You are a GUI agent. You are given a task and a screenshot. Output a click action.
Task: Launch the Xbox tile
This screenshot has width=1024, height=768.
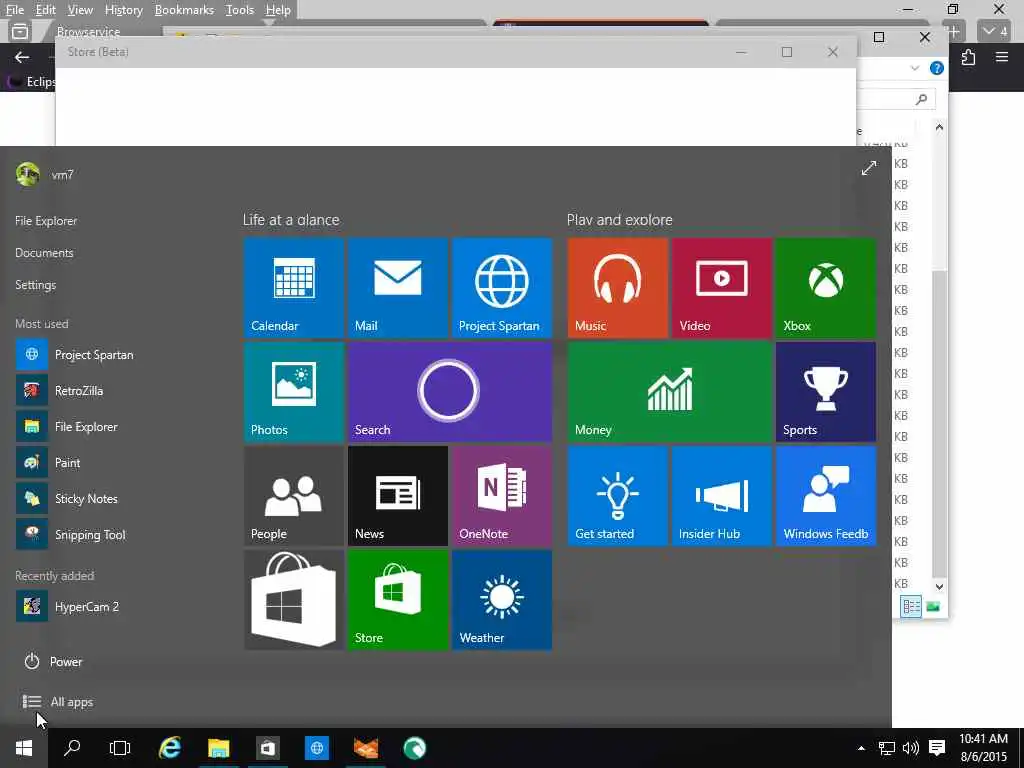click(x=825, y=288)
